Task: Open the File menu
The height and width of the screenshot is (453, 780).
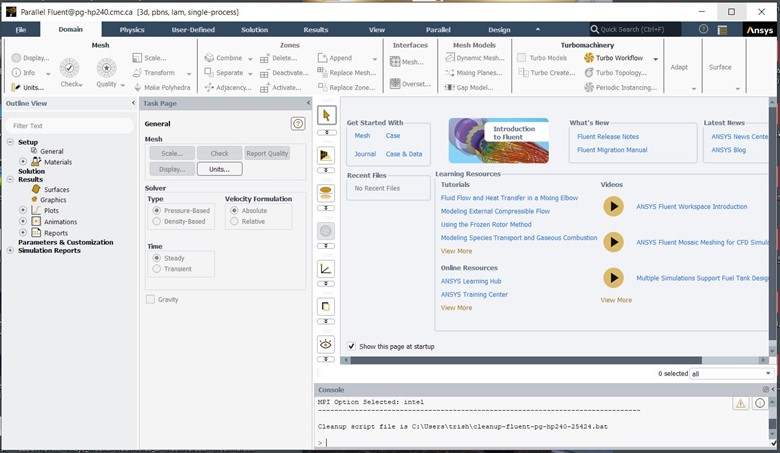Action: click(x=21, y=30)
